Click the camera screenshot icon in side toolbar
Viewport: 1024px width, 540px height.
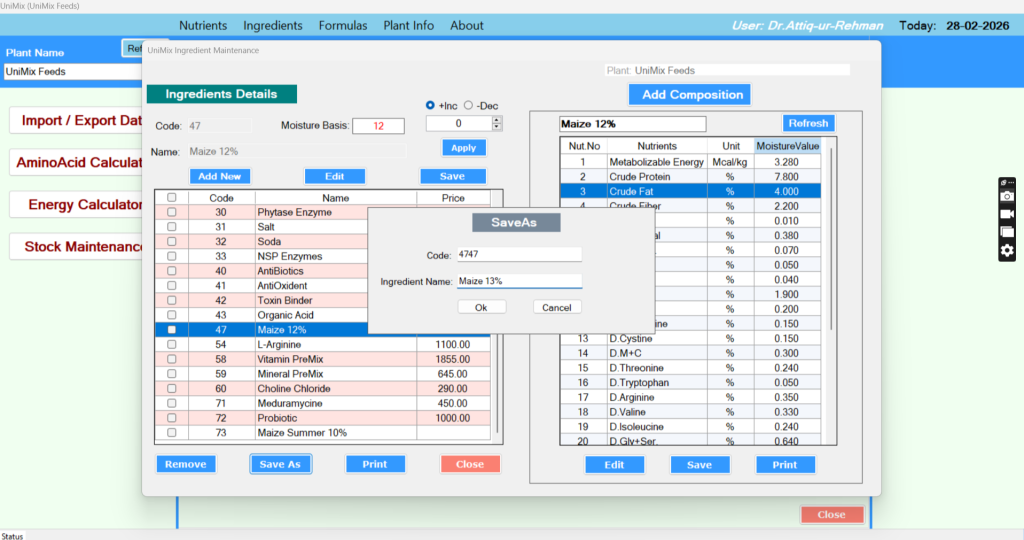[x=1007, y=197]
